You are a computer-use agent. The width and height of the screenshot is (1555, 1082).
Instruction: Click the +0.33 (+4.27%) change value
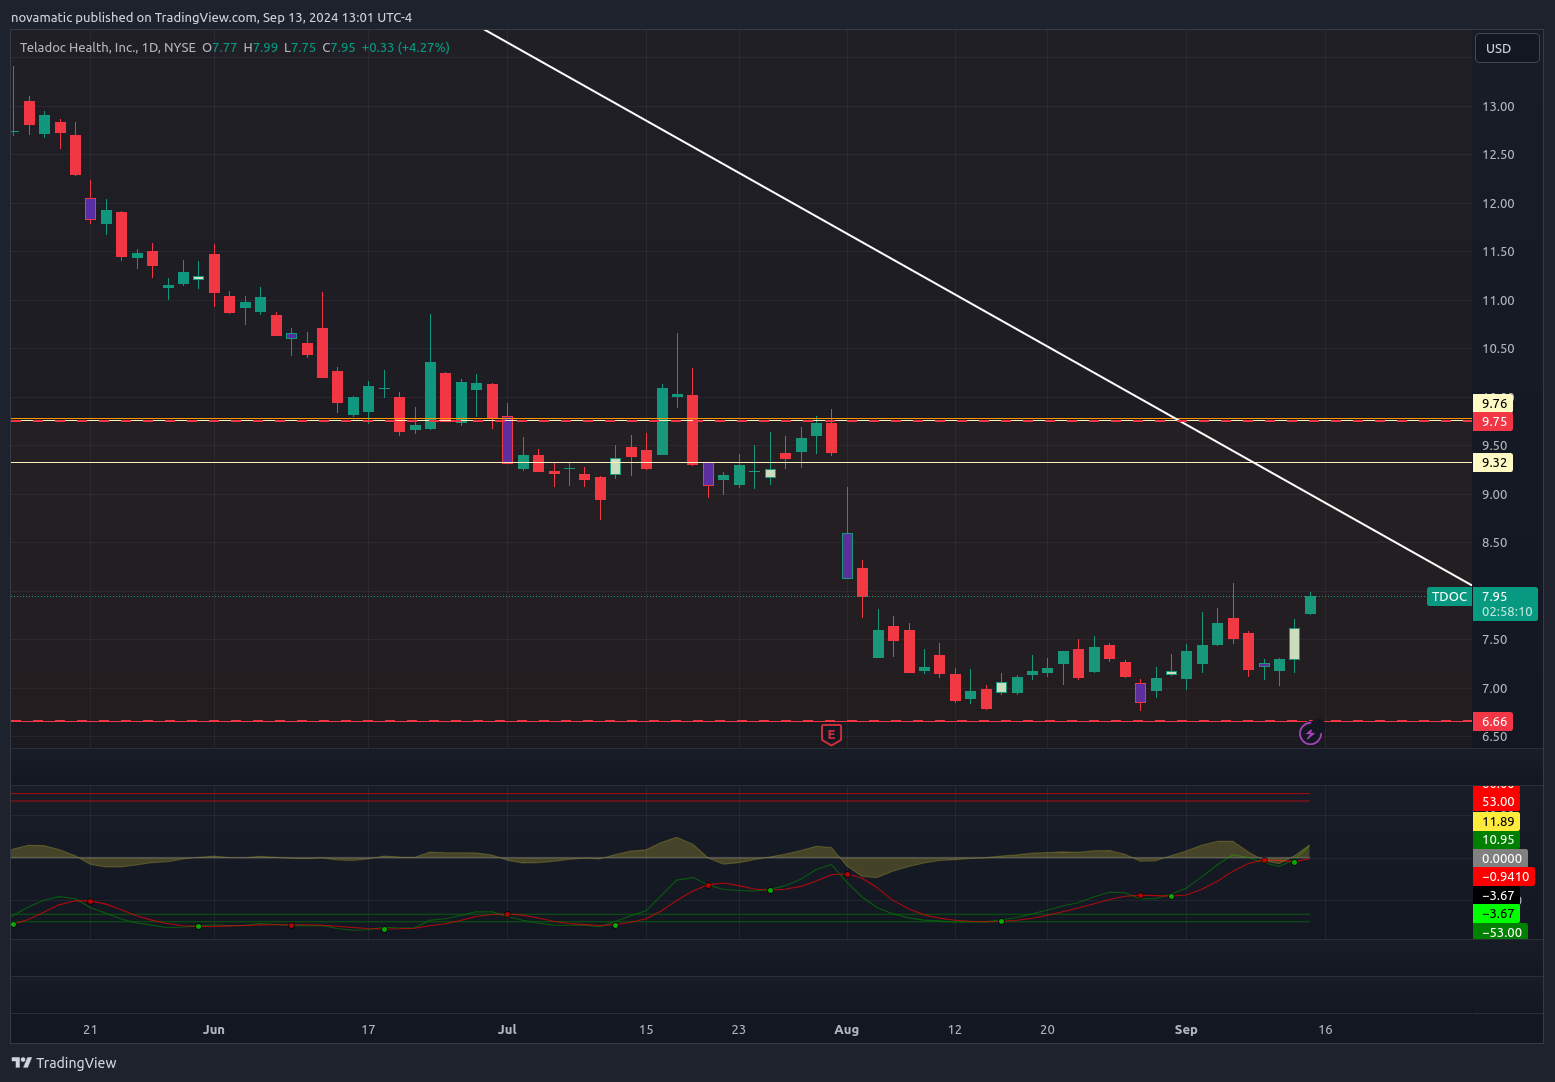(x=405, y=47)
